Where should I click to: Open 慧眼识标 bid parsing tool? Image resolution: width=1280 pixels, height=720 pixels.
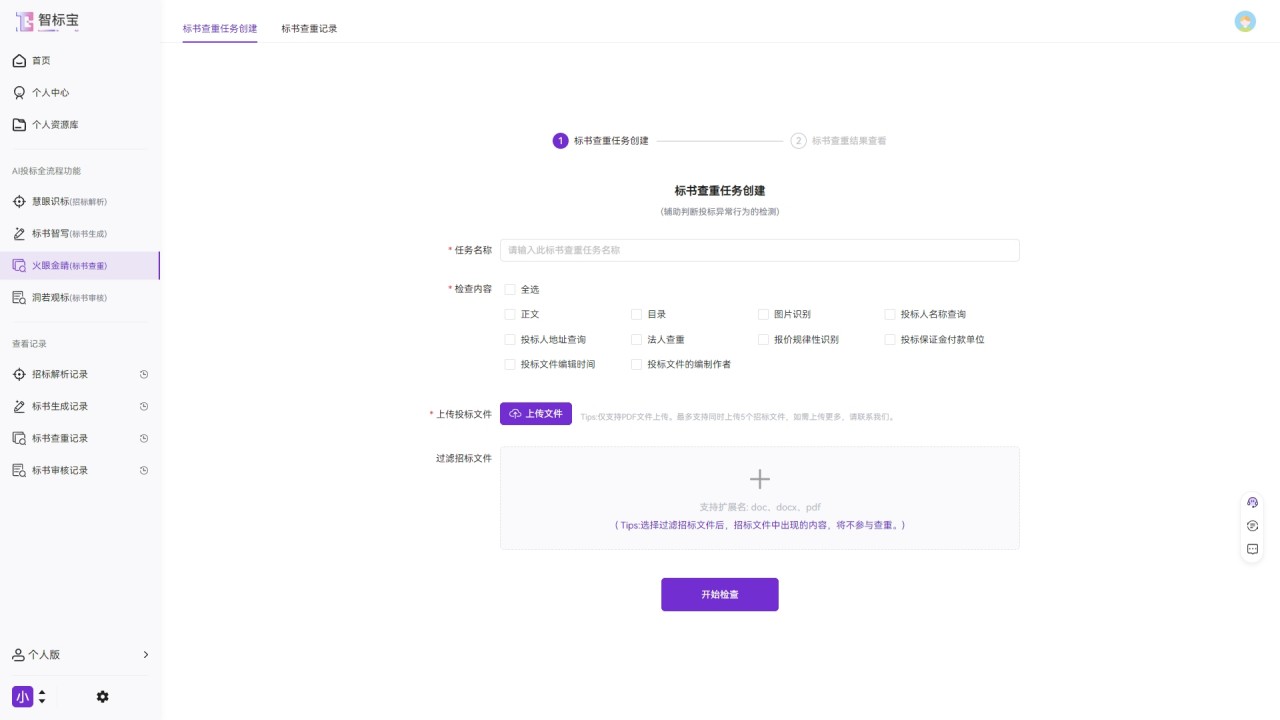(68, 202)
